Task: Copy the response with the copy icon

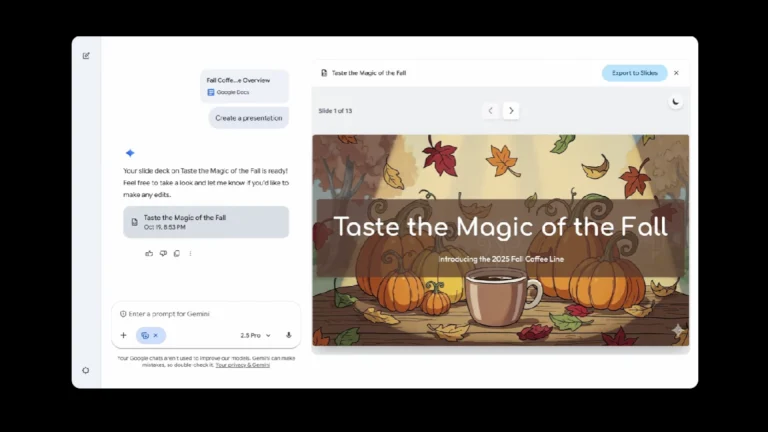Action: tap(177, 253)
